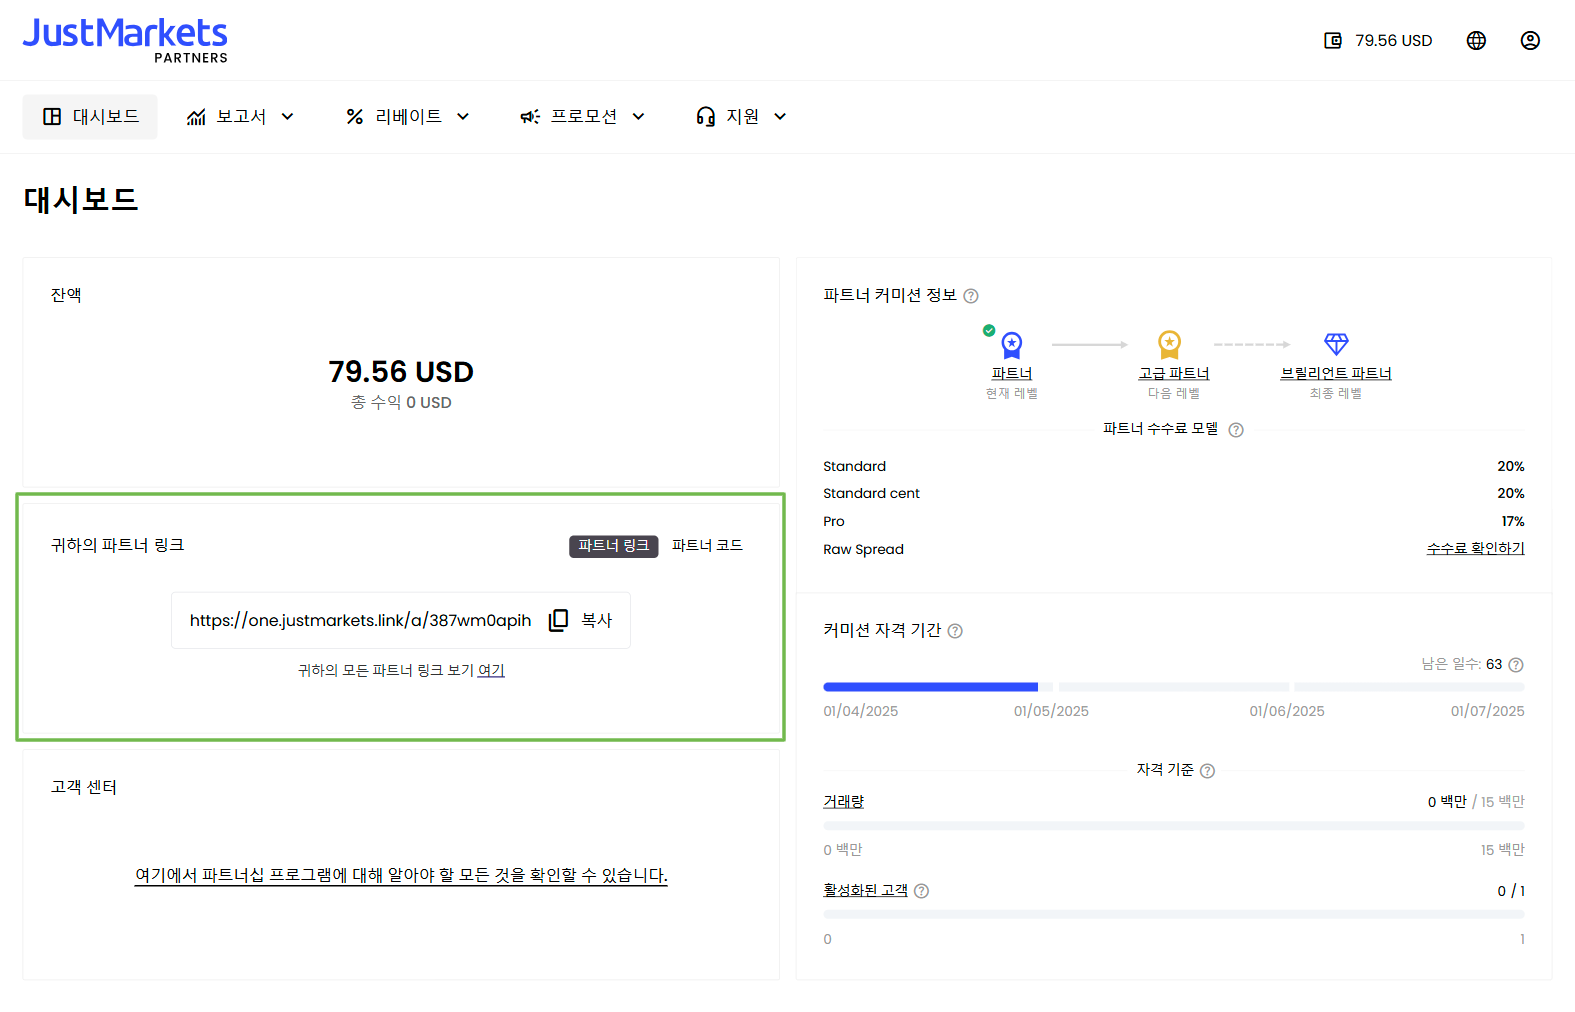Screen dimensions: 1575x1012
Task: Click the commission period progress bar
Action: pyautogui.click(x=1174, y=687)
